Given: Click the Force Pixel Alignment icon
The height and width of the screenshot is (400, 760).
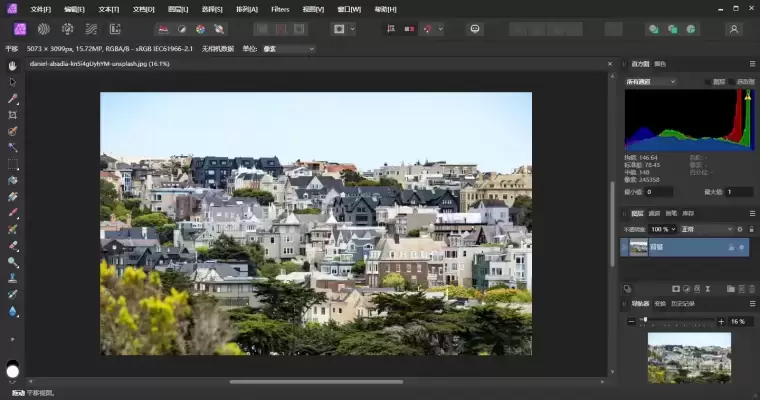Looking at the screenshot, I should pos(391,29).
